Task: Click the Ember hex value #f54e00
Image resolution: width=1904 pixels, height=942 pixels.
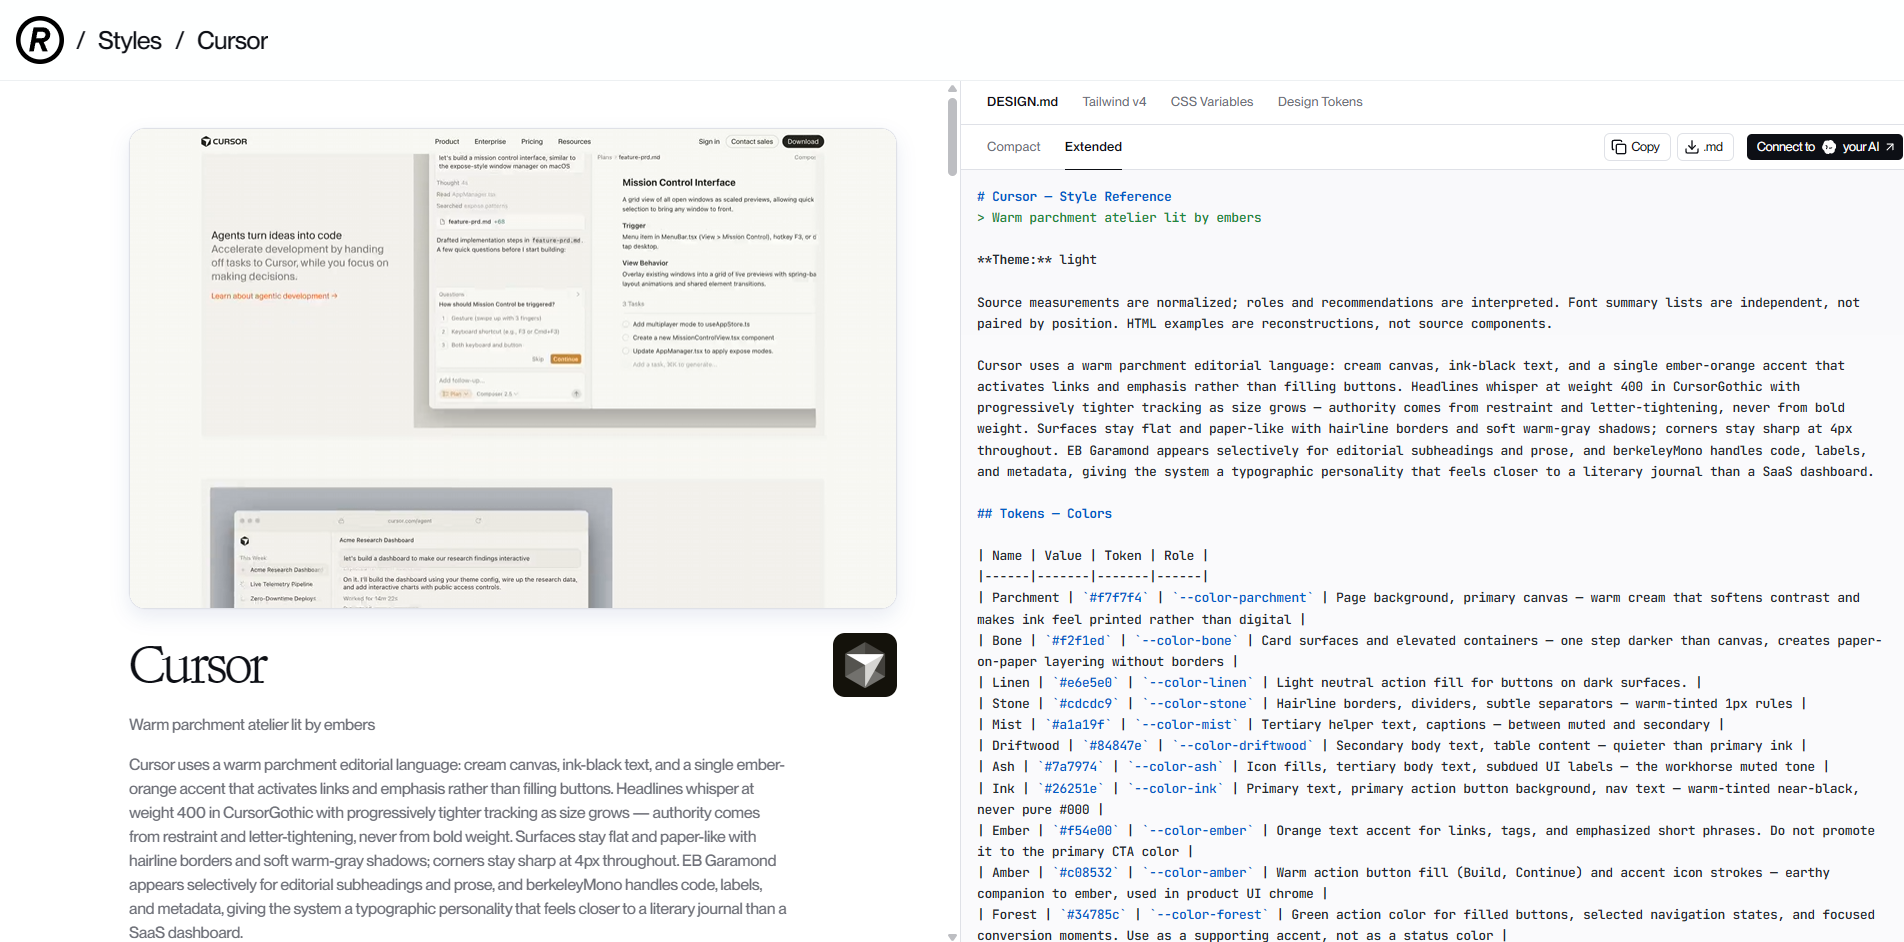Action: click(1085, 831)
